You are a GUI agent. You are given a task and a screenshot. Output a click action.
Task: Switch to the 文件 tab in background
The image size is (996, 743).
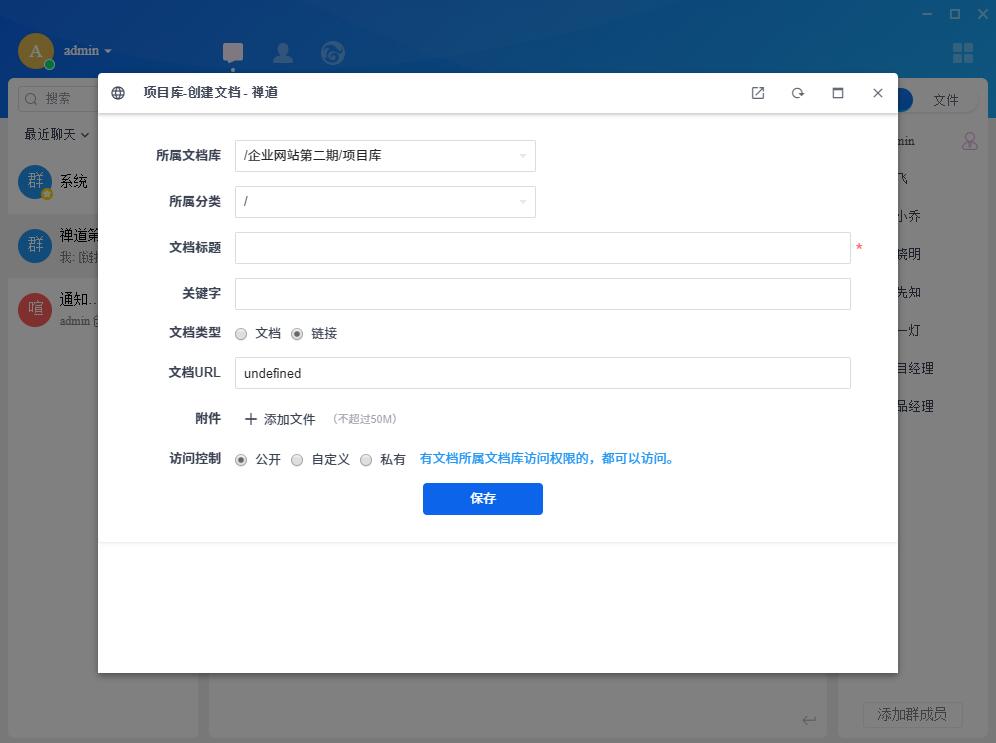click(945, 100)
